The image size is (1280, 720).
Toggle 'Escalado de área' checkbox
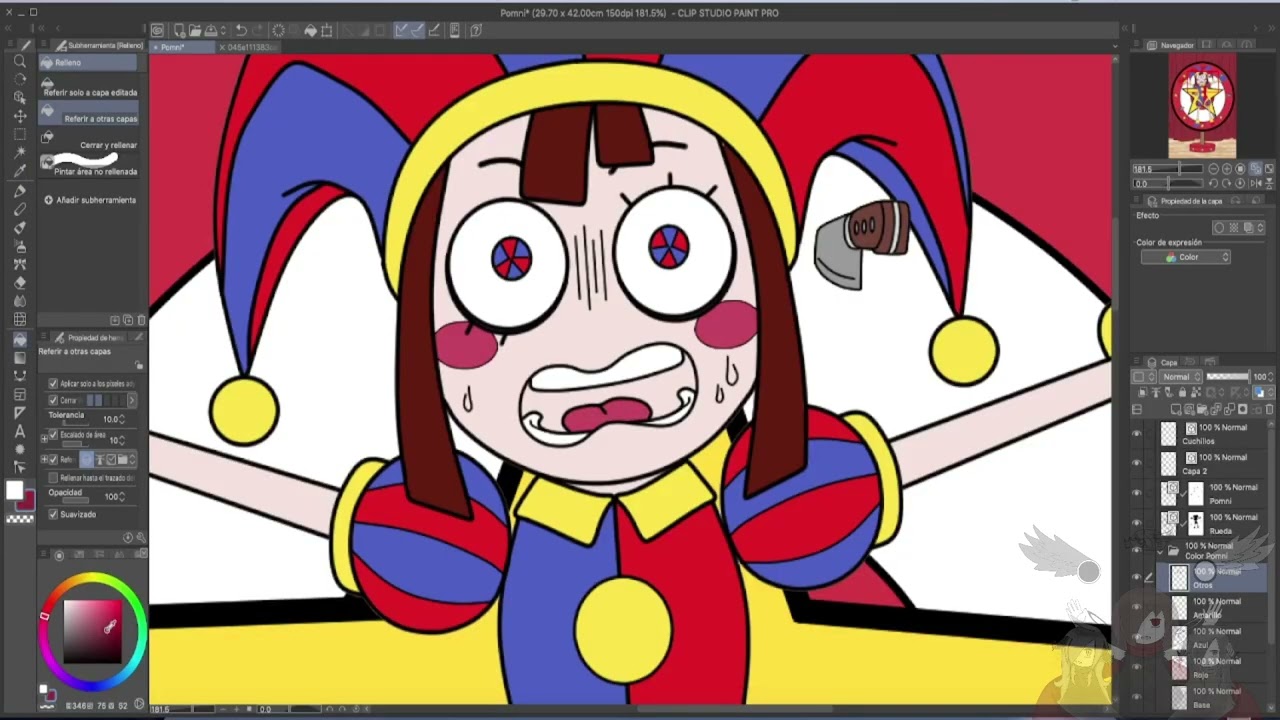[x=53, y=437]
